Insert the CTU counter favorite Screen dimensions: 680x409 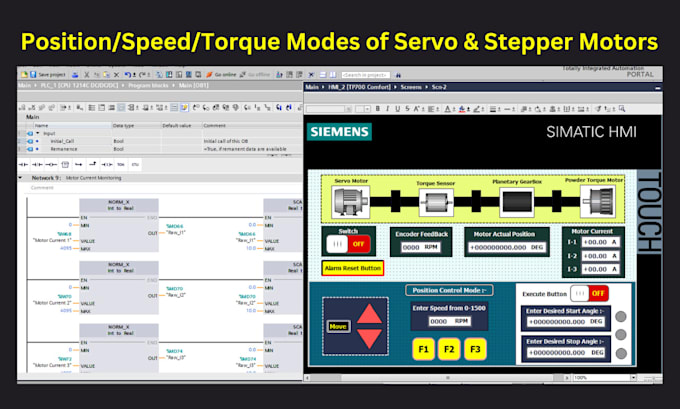[135, 164]
